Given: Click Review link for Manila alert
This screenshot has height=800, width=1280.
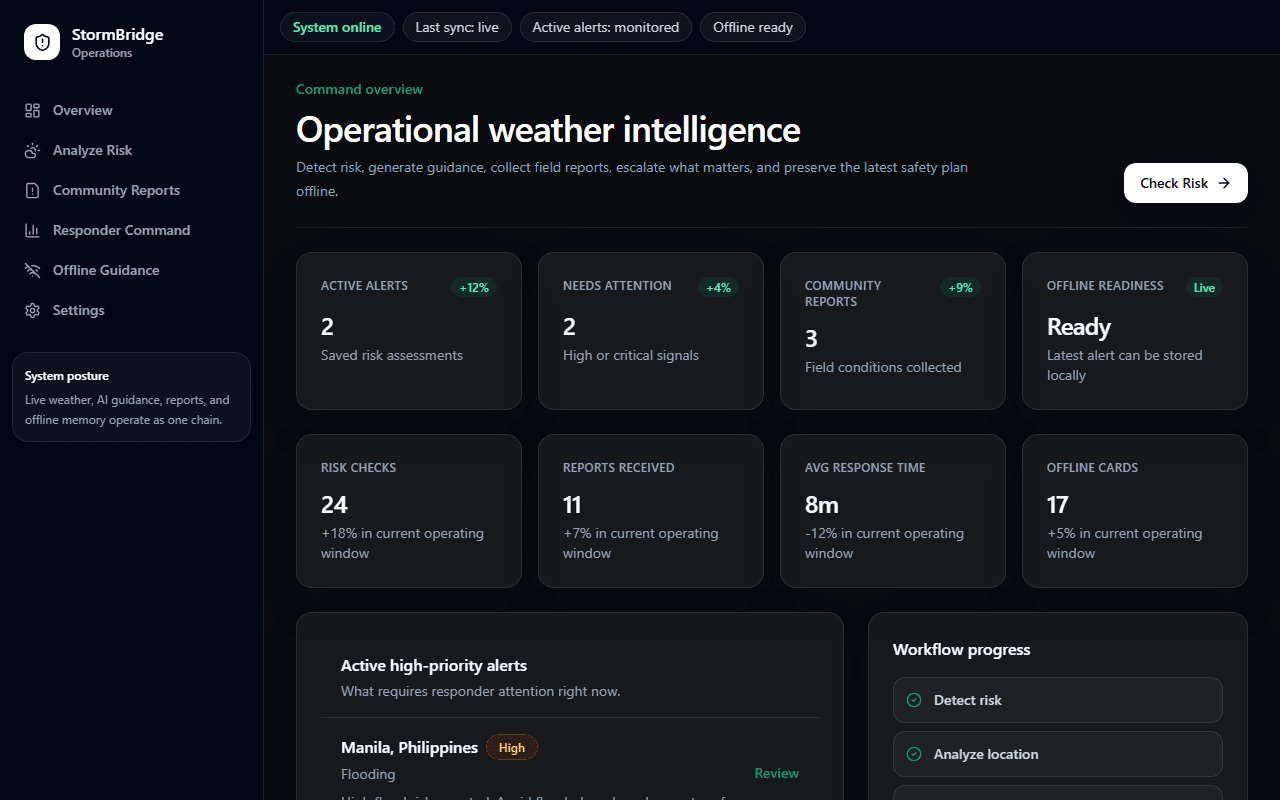Looking at the screenshot, I should pos(776,773).
